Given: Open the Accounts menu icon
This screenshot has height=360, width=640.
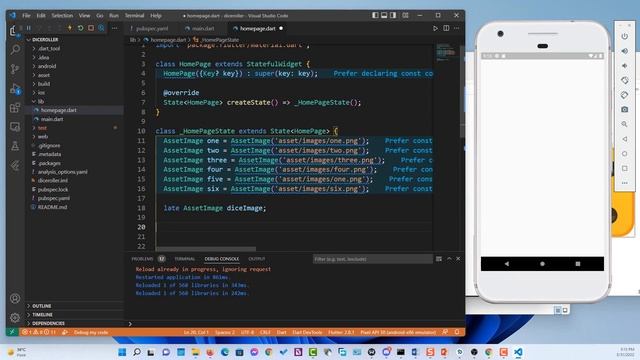Looking at the screenshot, I should point(15,298).
